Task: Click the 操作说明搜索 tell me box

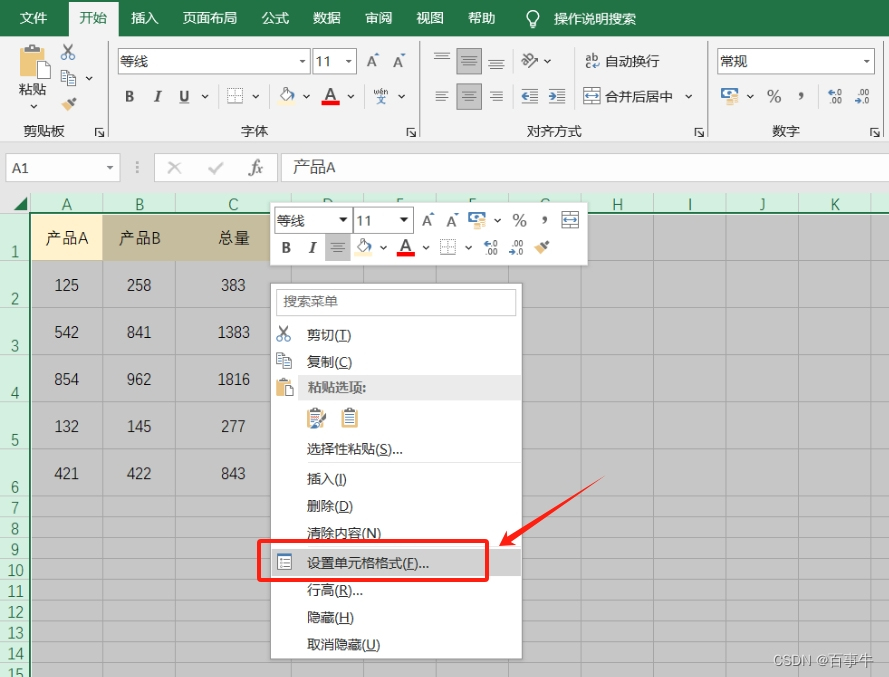Action: (x=594, y=19)
